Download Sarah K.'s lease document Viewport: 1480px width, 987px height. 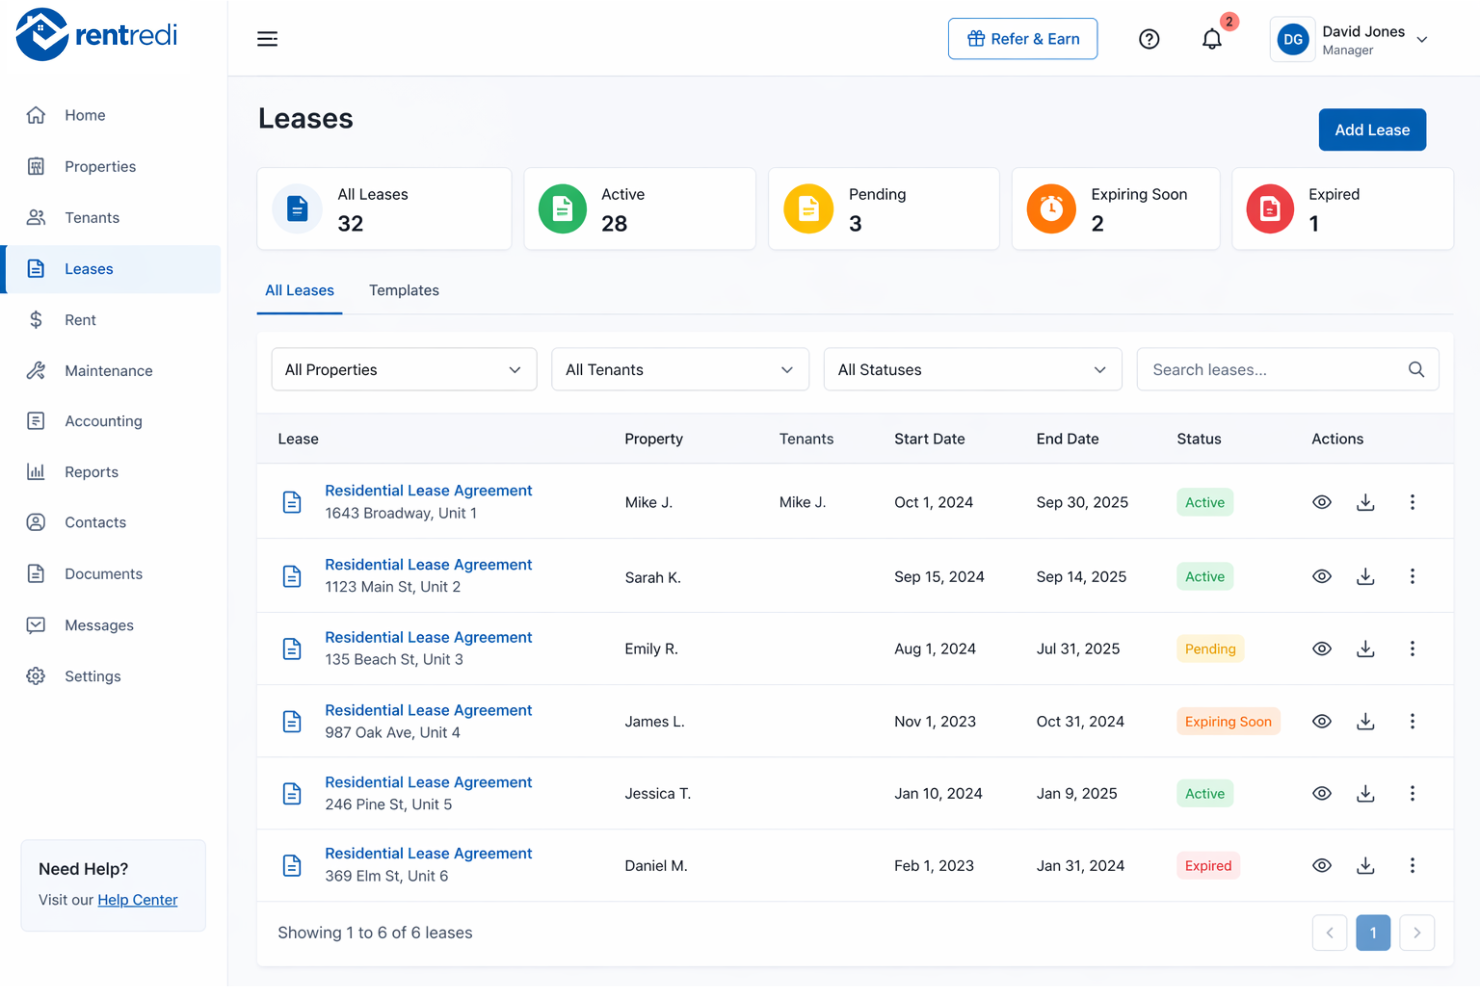tap(1365, 576)
